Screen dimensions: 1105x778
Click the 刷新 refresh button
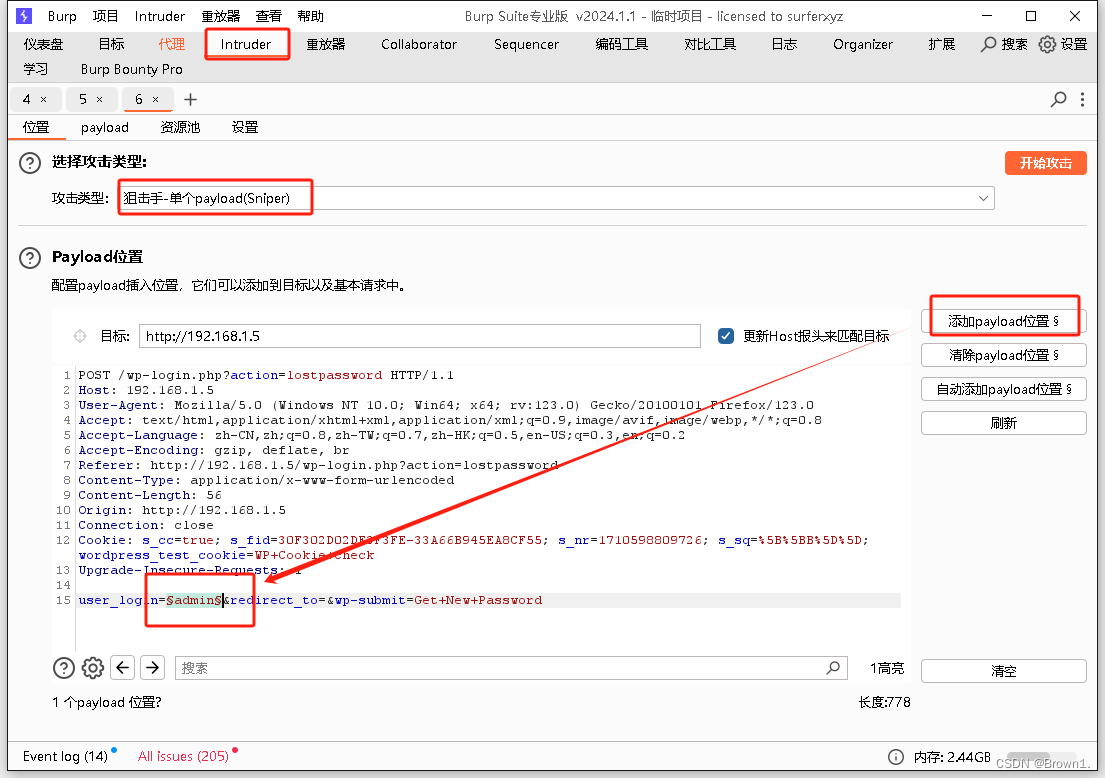1004,423
